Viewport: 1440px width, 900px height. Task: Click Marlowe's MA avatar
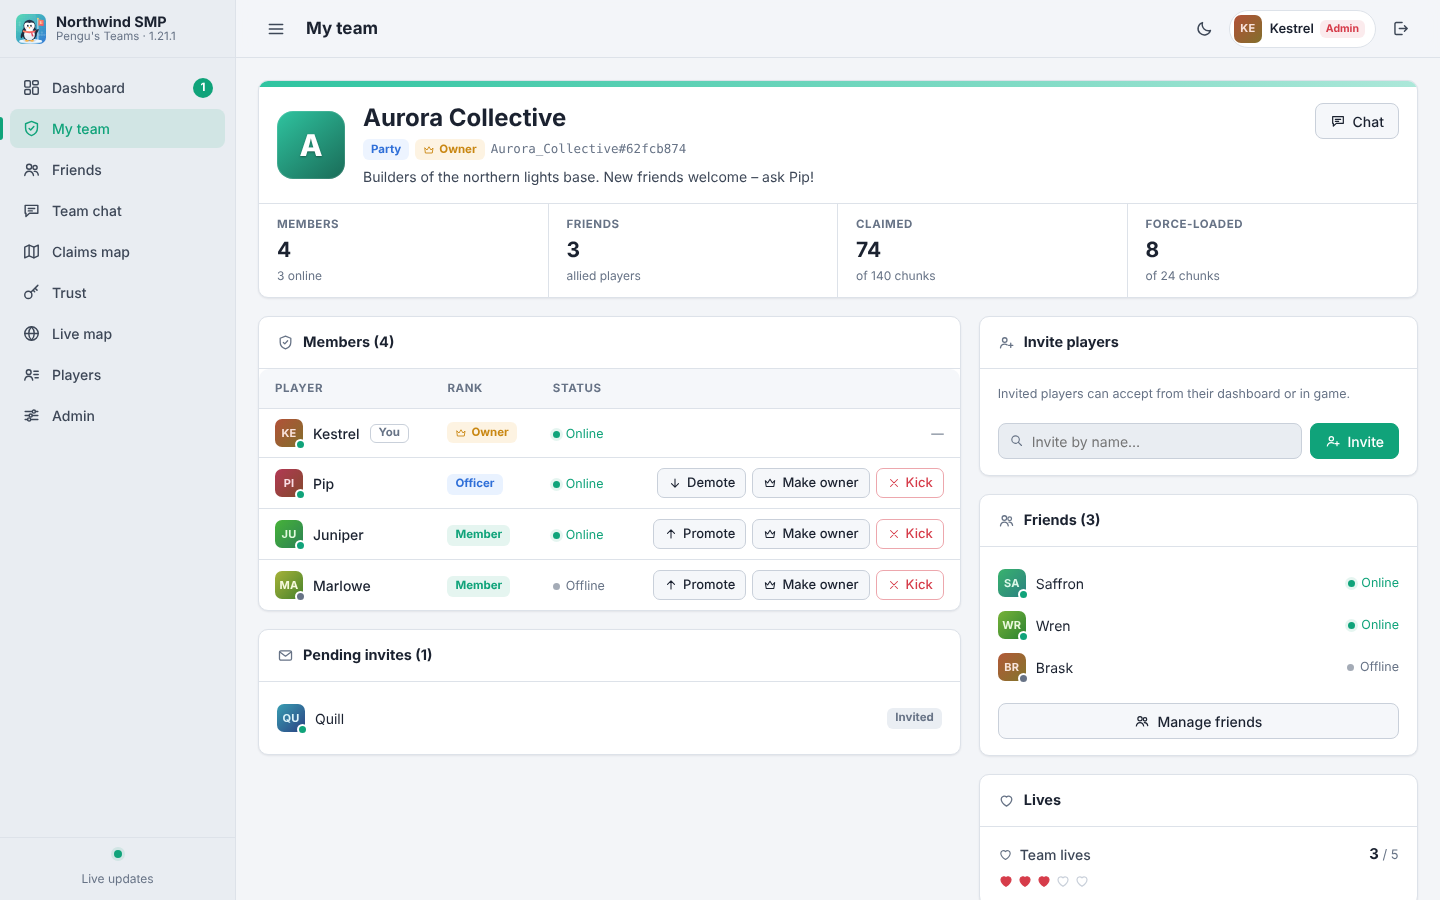pos(289,585)
